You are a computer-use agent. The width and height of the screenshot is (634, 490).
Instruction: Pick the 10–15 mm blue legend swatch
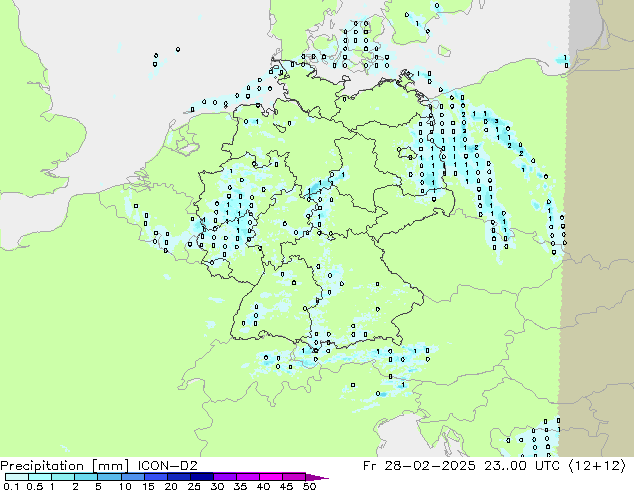pos(132,477)
